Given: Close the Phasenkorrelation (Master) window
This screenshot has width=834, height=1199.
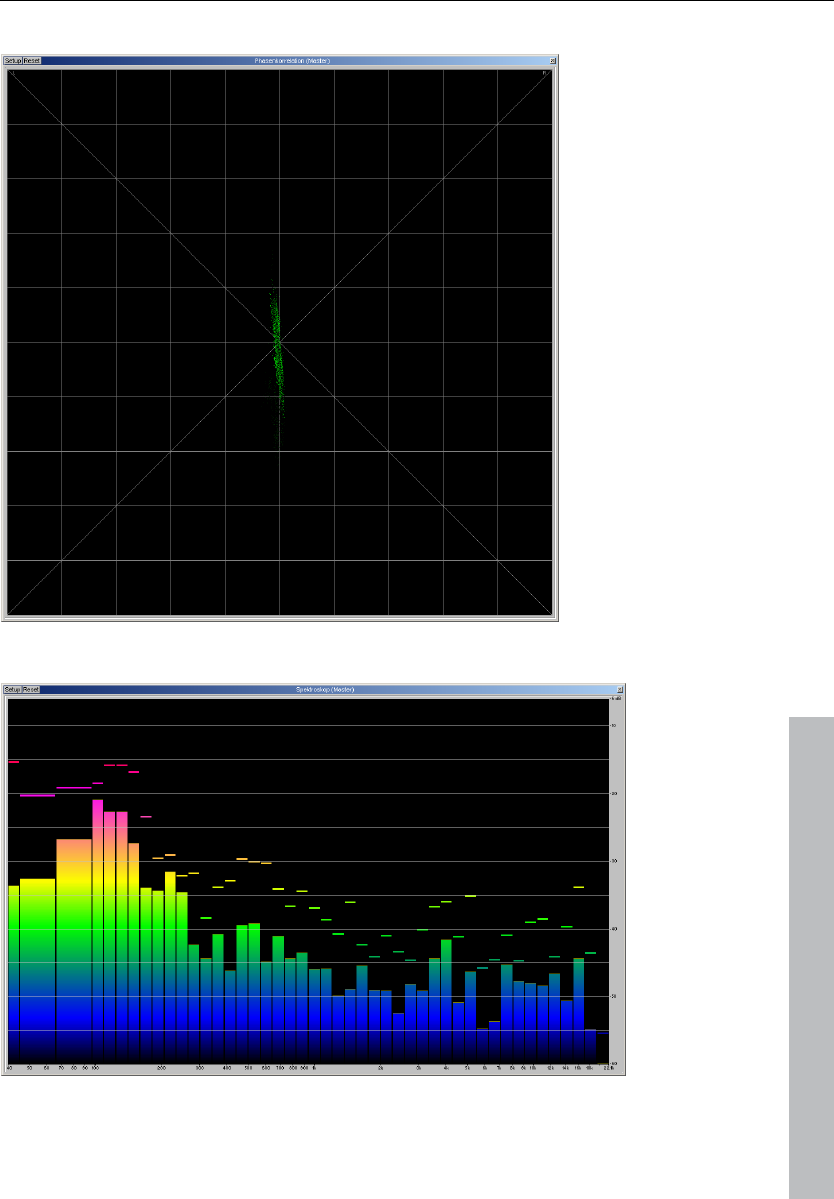Looking at the screenshot, I should [553, 60].
